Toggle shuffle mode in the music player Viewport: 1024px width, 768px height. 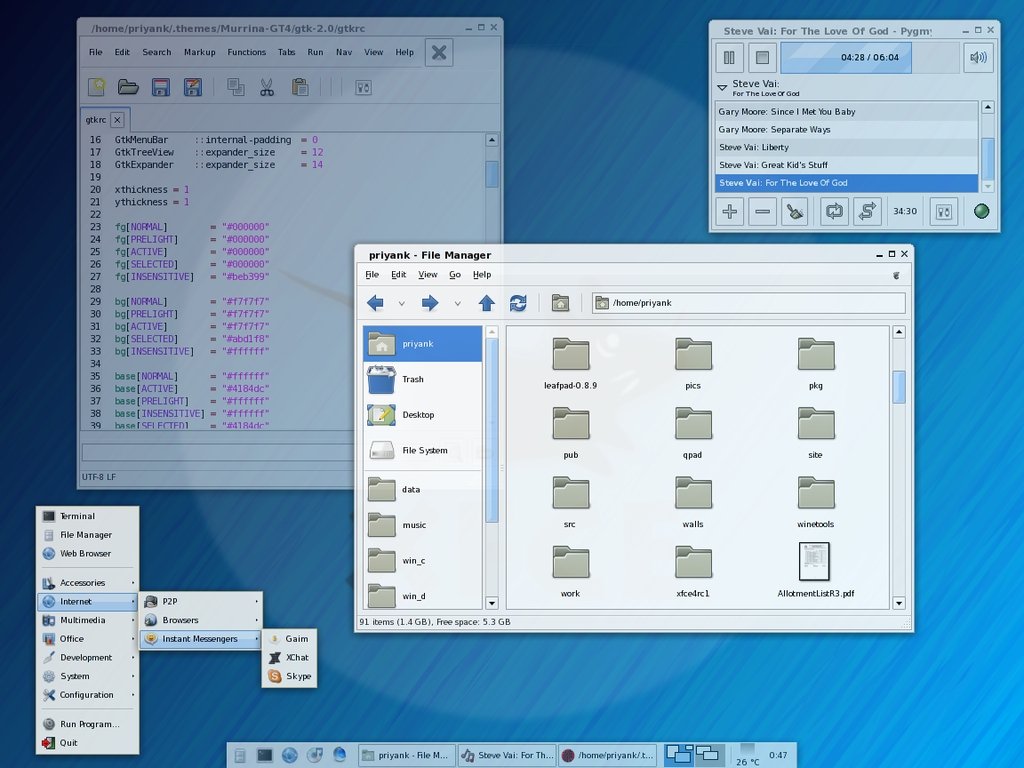tap(867, 212)
